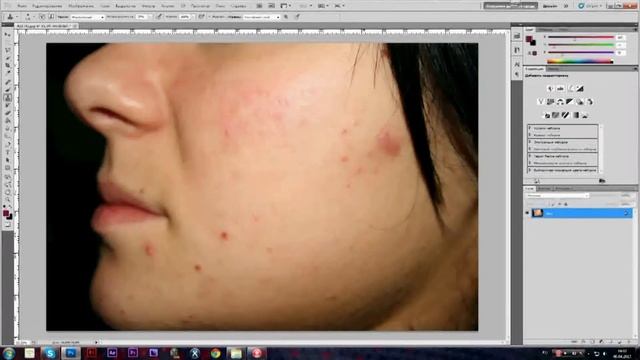Select the Zoom tool
Screen dimensions: 640x360
[x=7, y=200]
